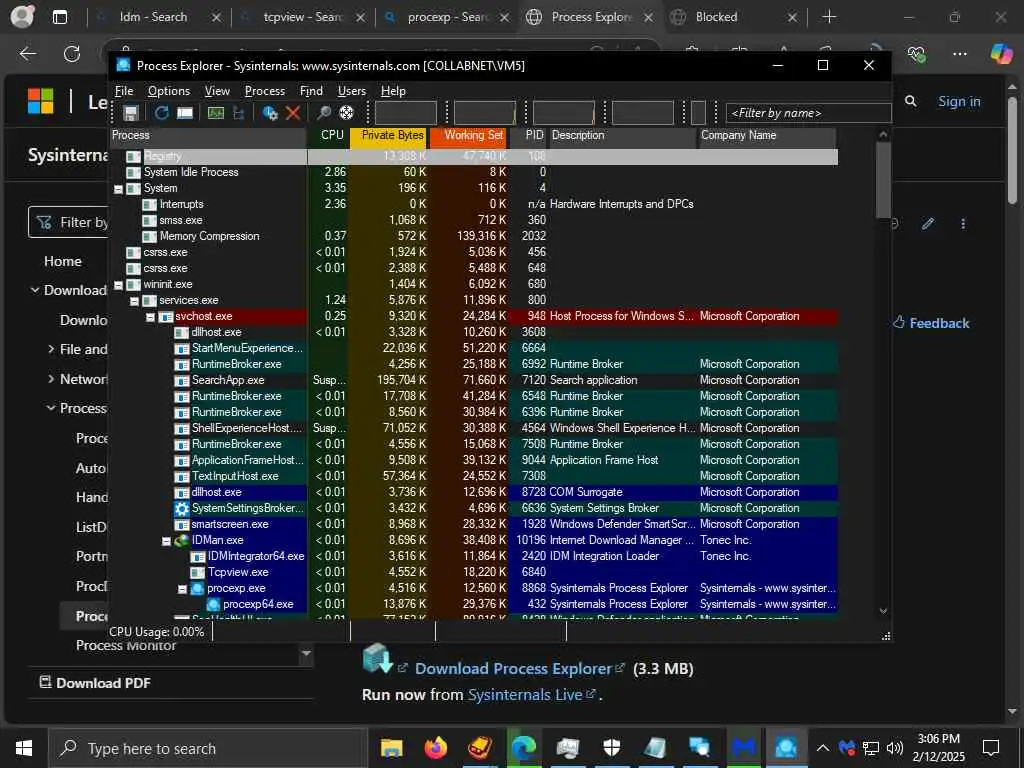
Task: Open the Options menu
Action: click(168, 91)
